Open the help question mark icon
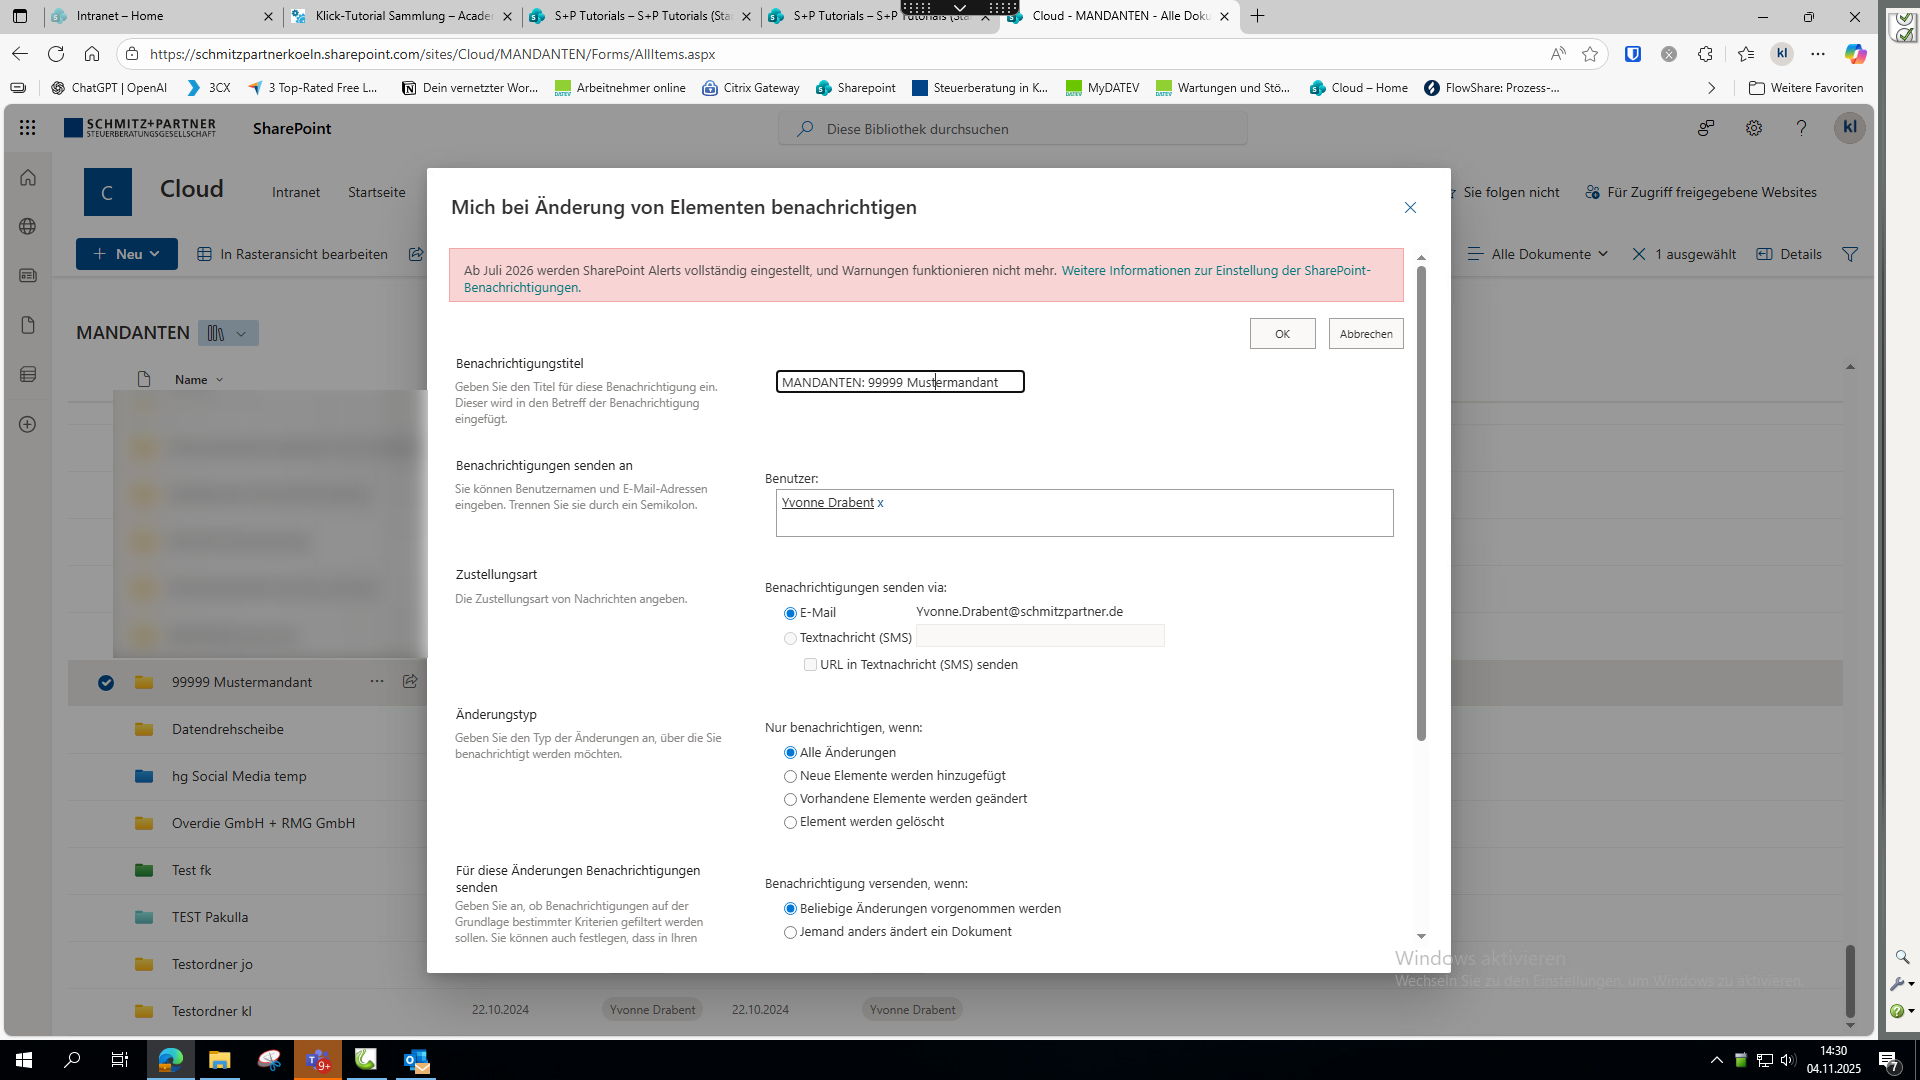Screen dimensions: 1920x1080 (1801, 128)
